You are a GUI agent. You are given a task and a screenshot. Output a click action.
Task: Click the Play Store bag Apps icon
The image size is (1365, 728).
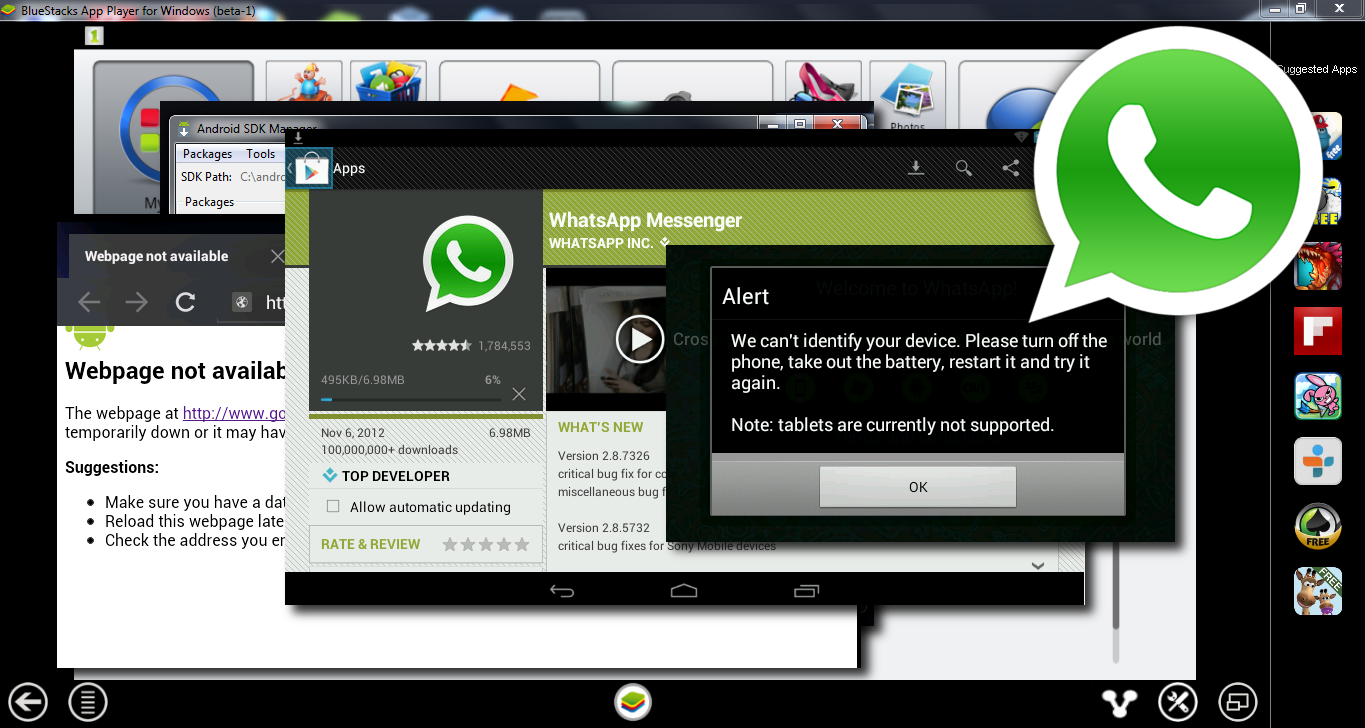click(312, 170)
